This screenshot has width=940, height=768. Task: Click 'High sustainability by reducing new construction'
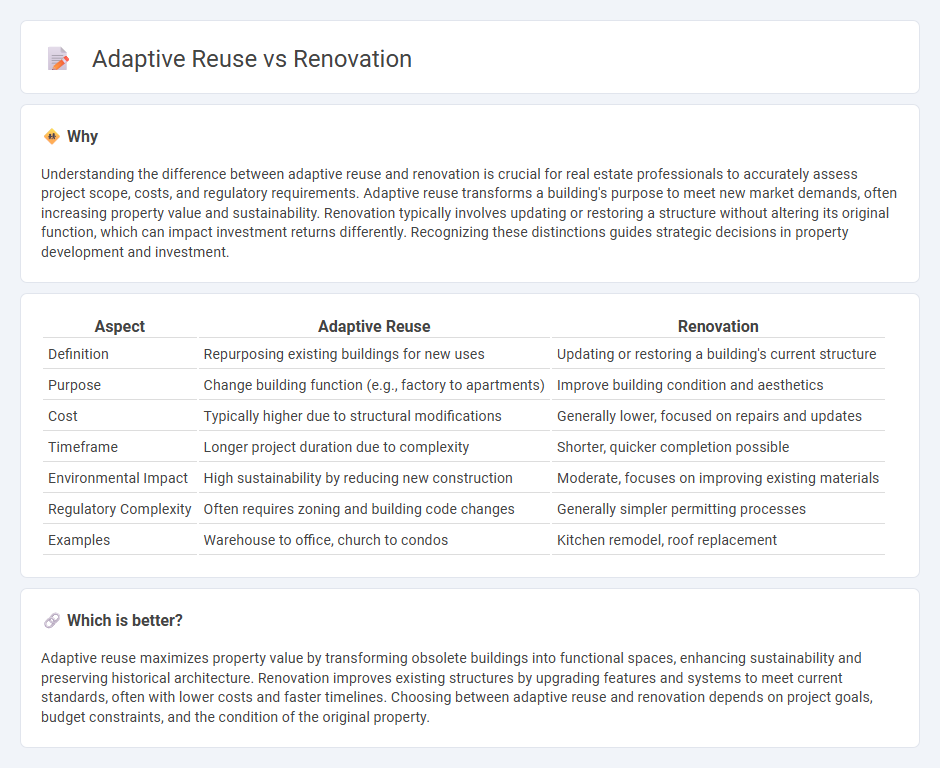click(358, 478)
